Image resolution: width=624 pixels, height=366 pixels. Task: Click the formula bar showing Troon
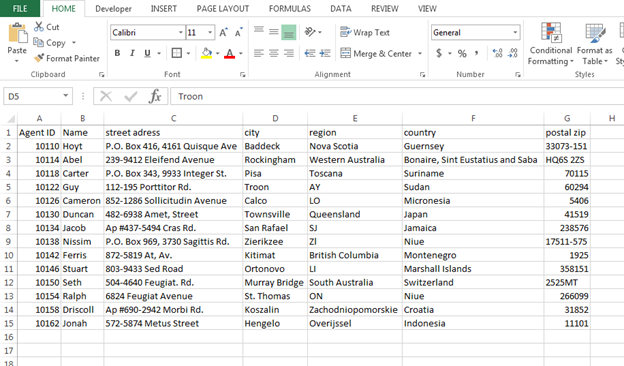[397, 96]
